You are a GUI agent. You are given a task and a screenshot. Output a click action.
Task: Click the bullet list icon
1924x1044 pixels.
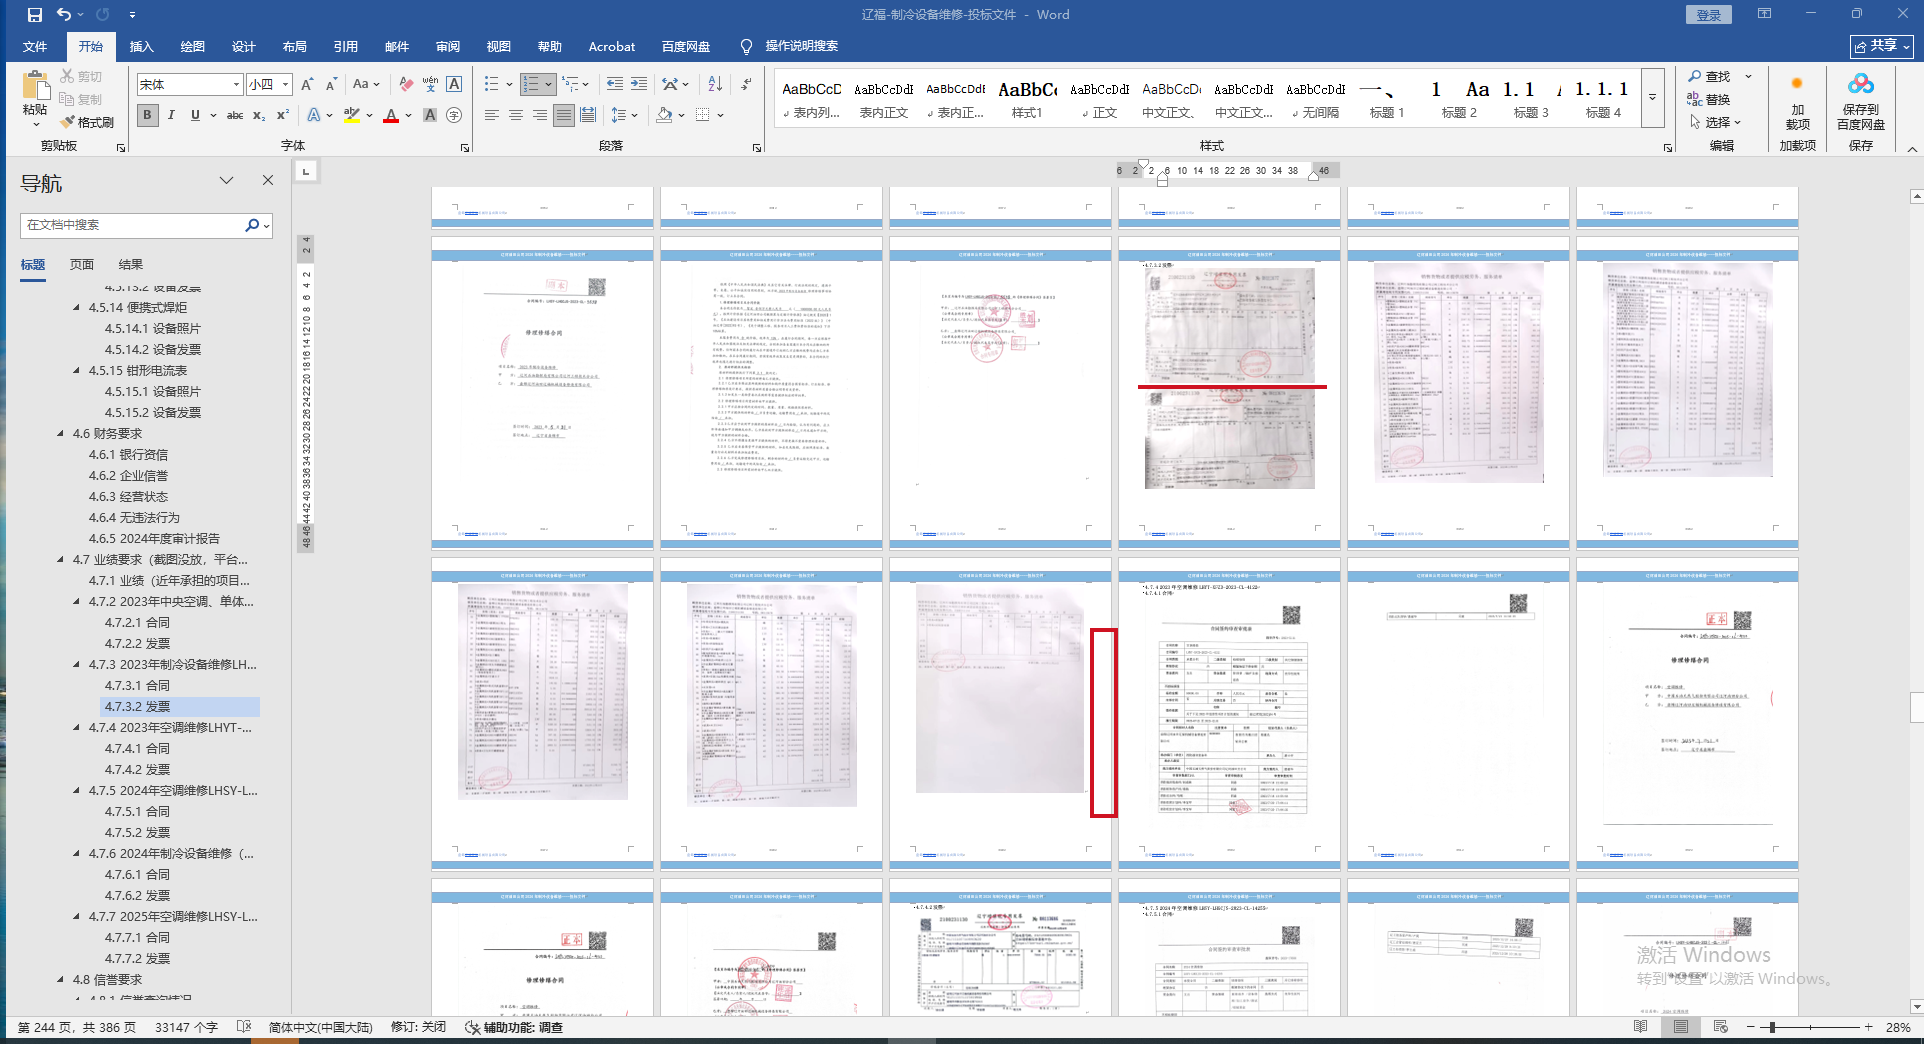coord(491,85)
